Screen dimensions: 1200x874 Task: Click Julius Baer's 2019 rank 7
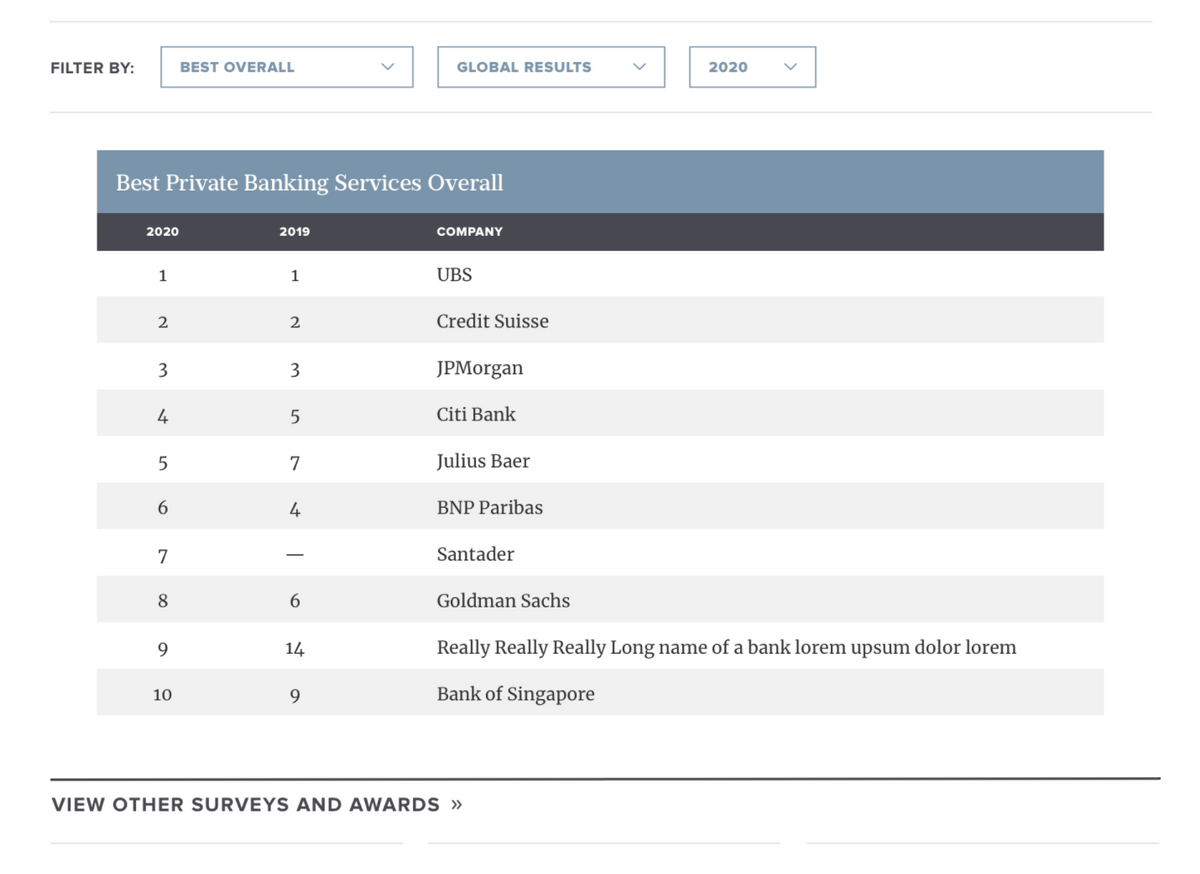294,462
